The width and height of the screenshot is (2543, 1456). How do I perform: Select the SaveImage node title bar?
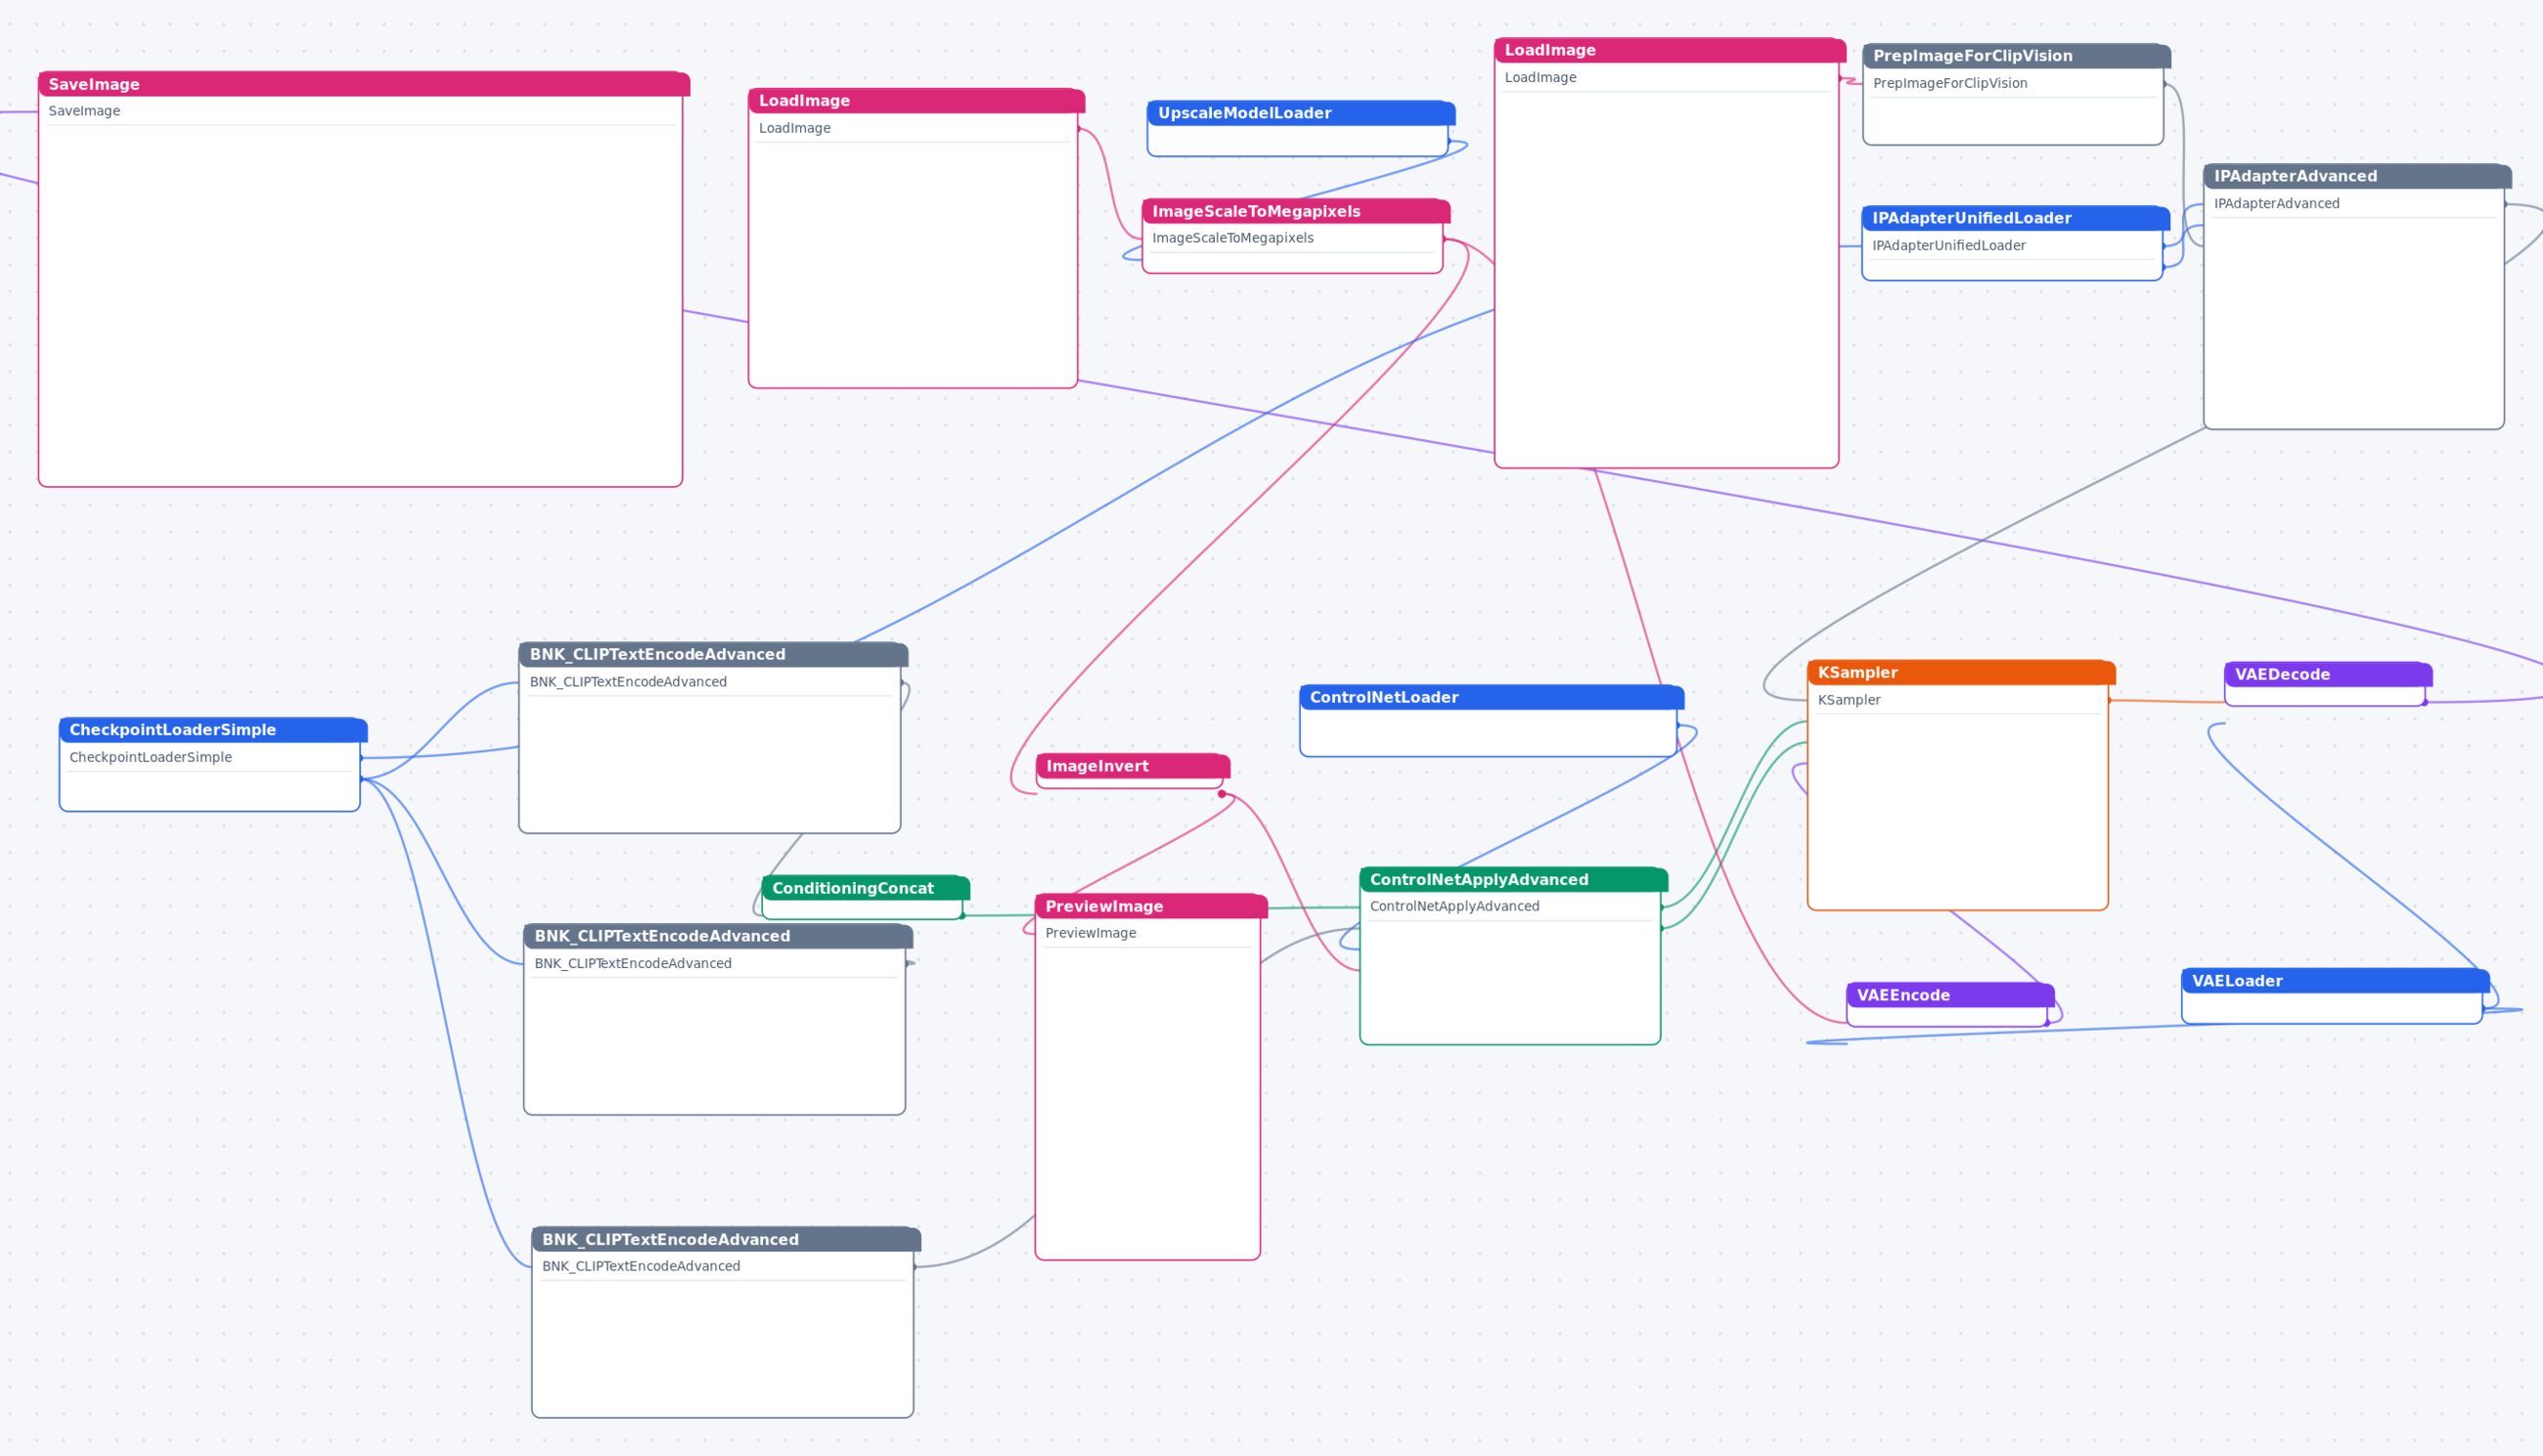(x=364, y=84)
